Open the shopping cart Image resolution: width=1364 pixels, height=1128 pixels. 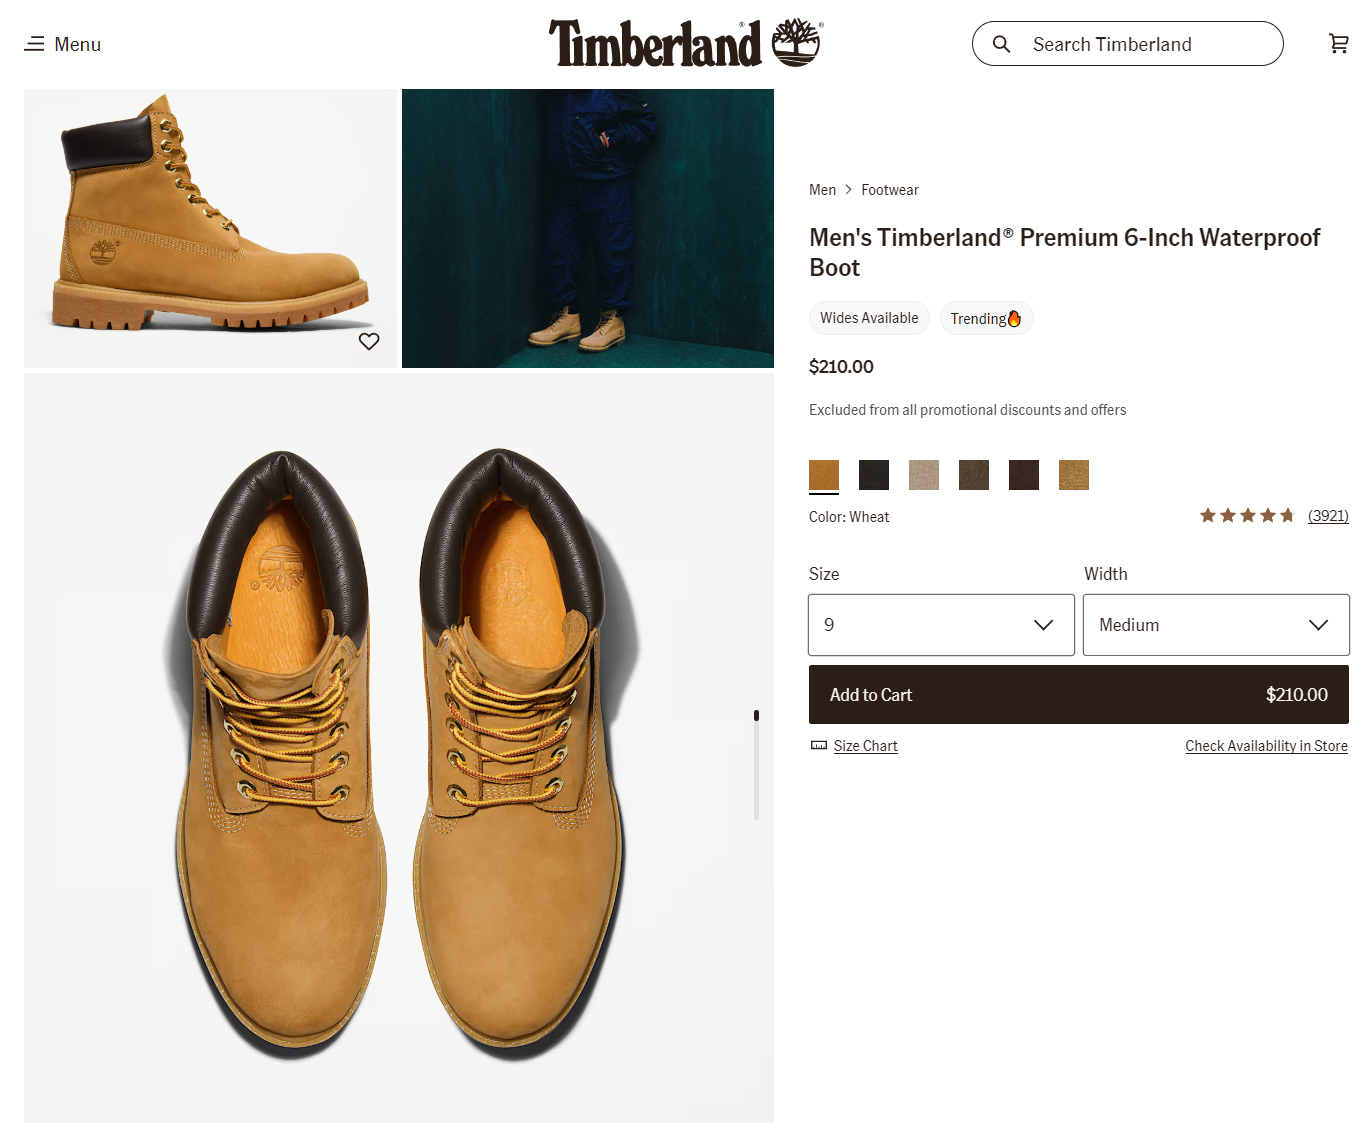pos(1338,43)
